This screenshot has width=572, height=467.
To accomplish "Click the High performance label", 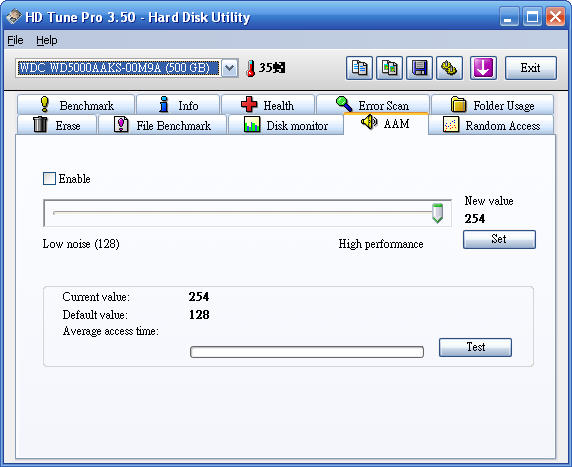I will click(x=381, y=244).
